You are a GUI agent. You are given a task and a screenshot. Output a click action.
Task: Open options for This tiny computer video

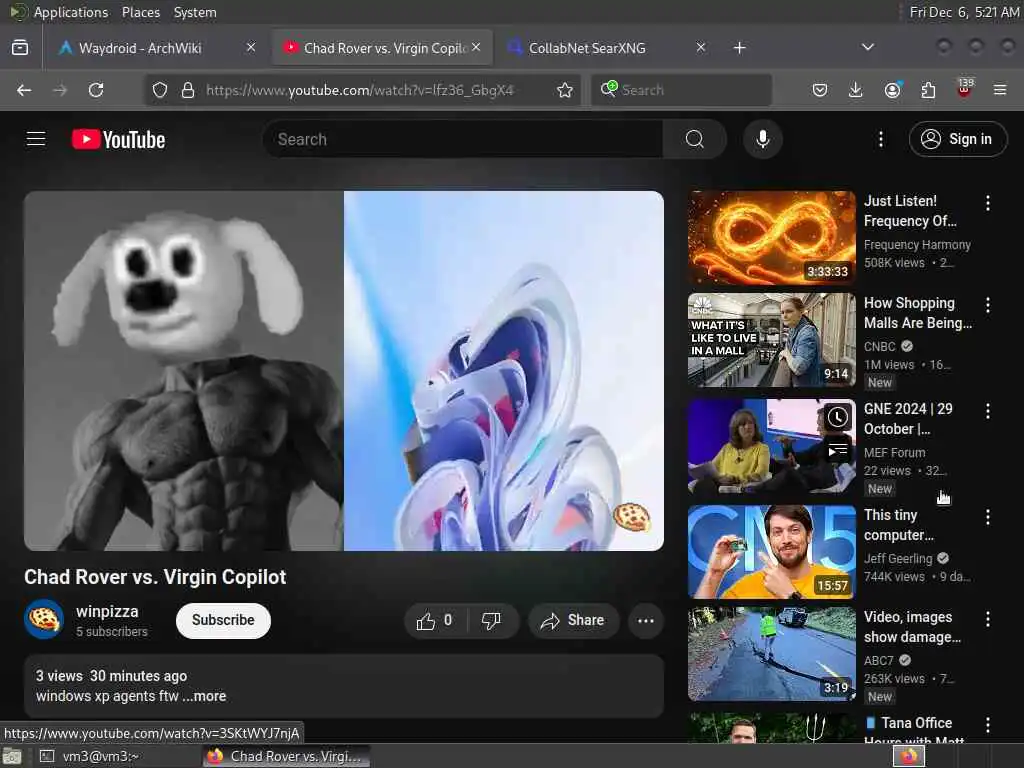[x=987, y=517]
